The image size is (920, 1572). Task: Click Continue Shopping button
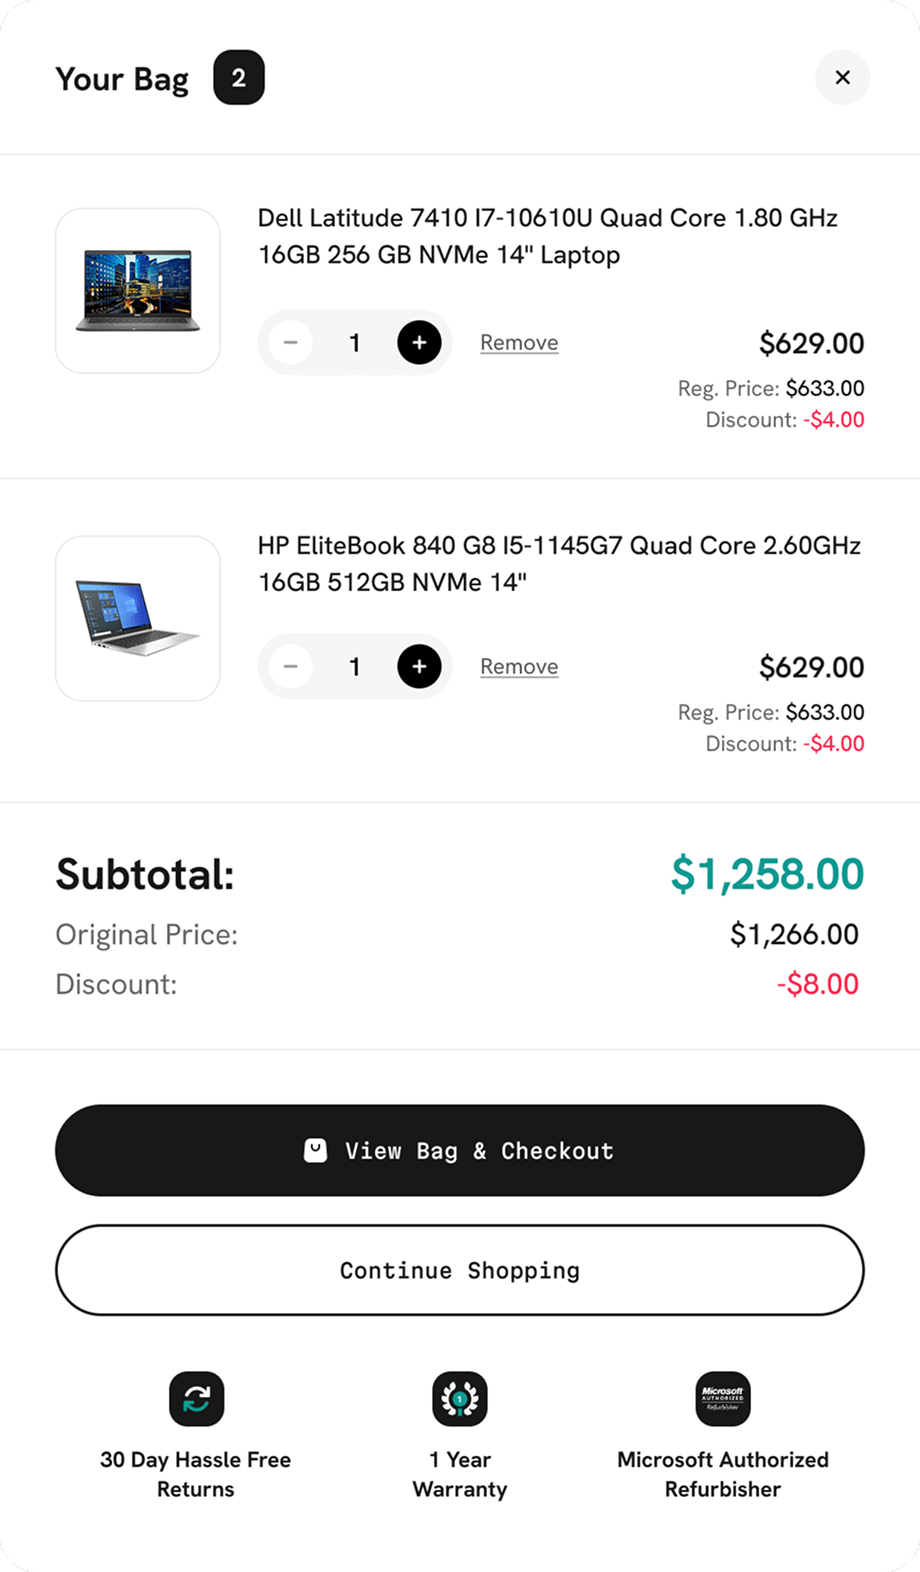460,1271
